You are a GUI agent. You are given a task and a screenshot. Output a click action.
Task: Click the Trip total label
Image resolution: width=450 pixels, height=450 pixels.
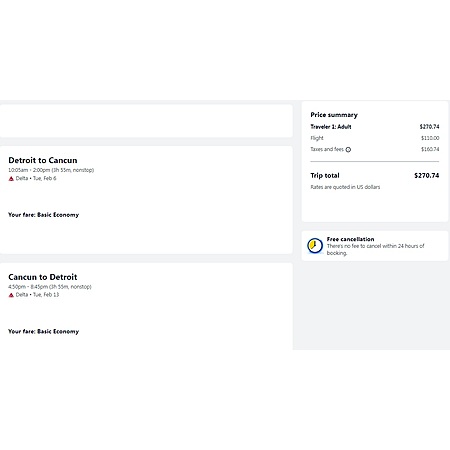(325, 176)
